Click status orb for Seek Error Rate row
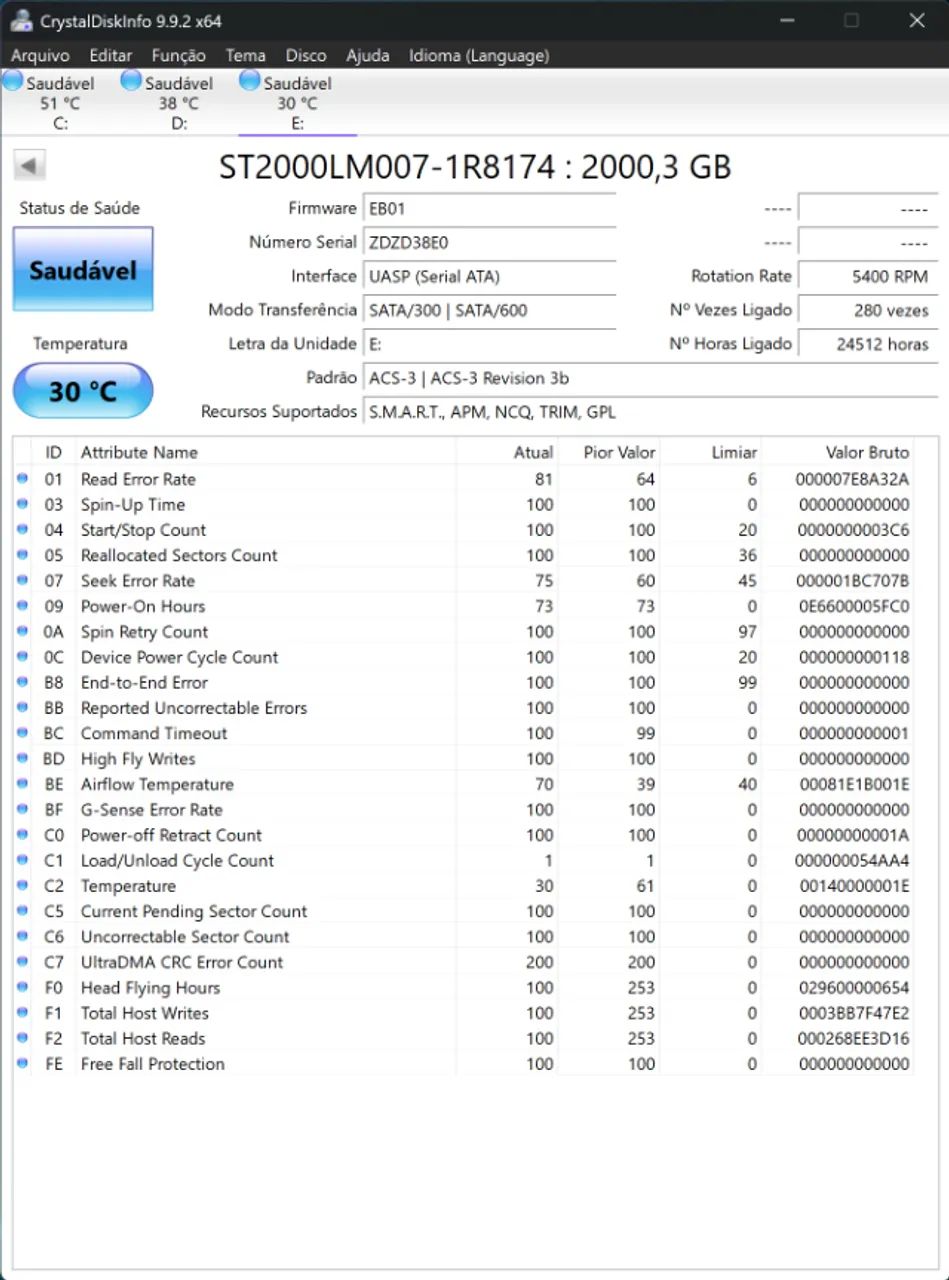949x1280 pixels. pos(23,581)
